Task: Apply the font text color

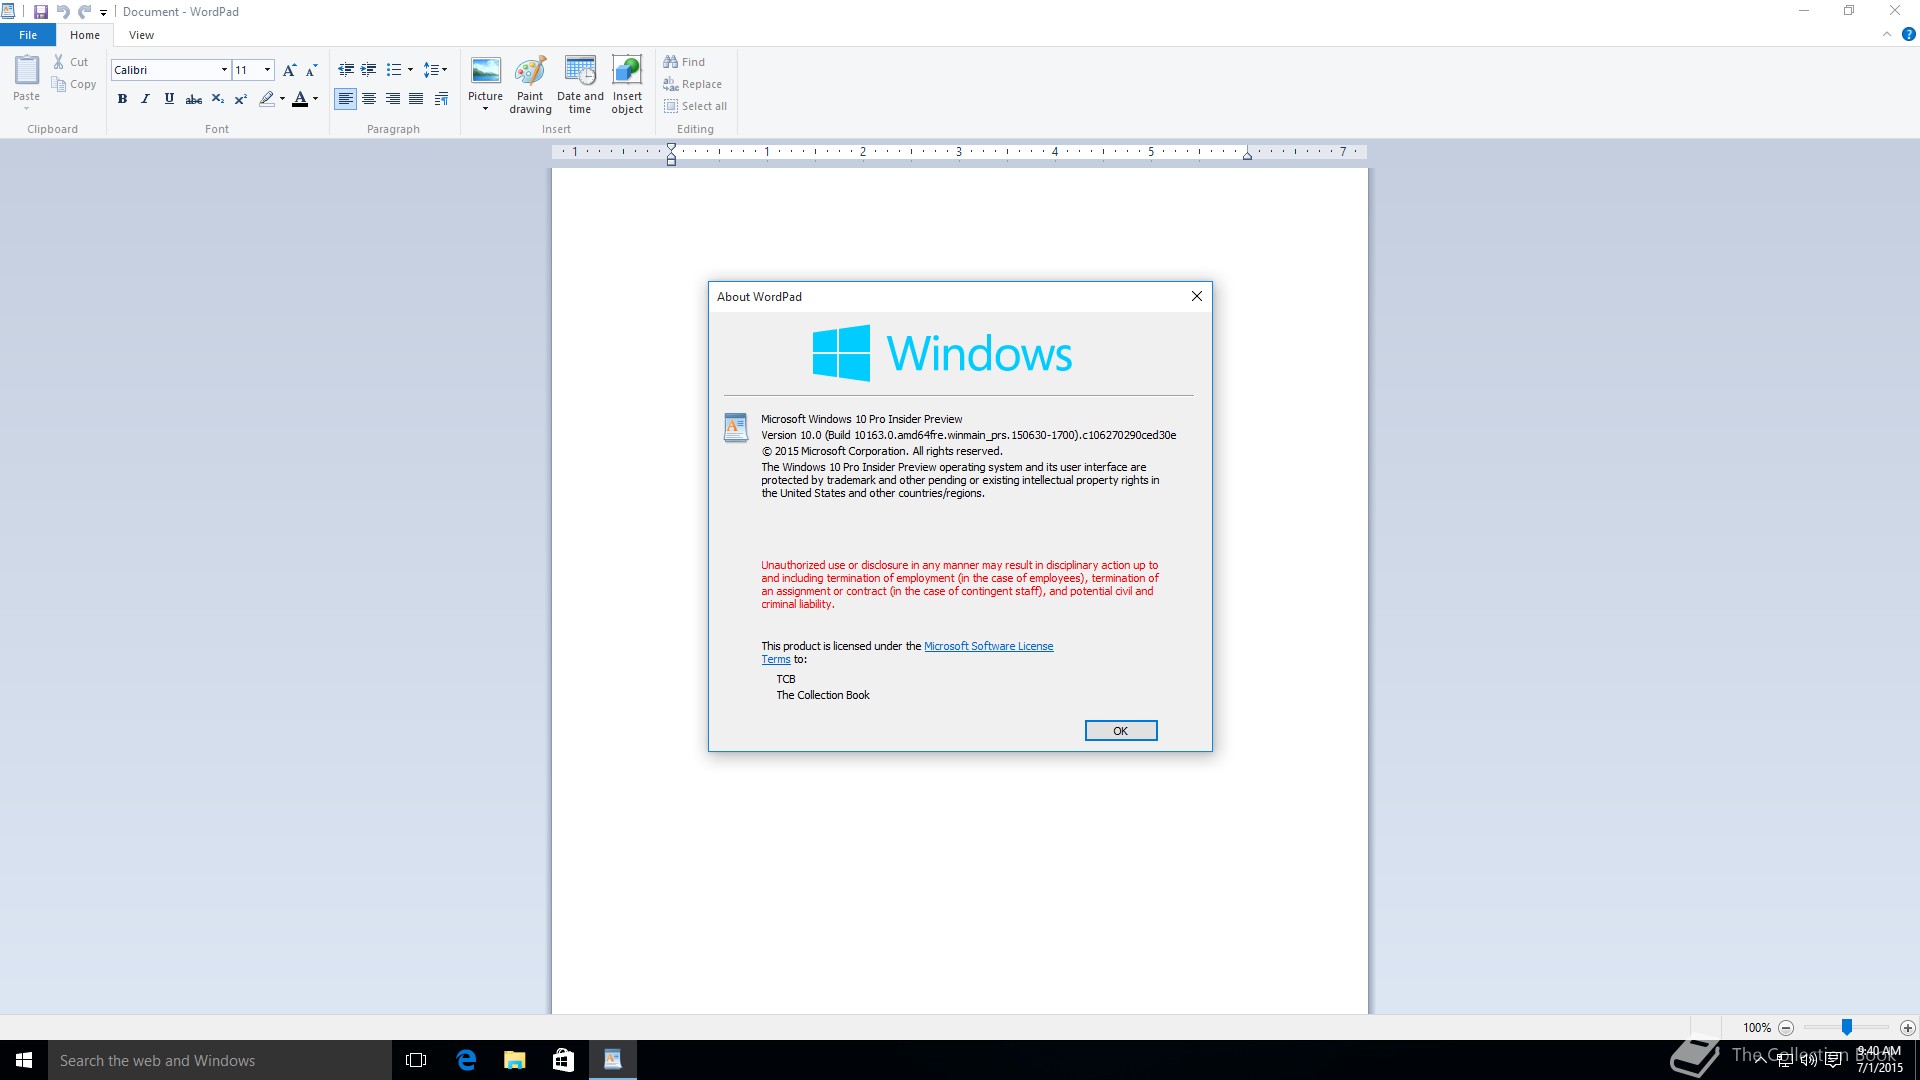Action: 300,99
